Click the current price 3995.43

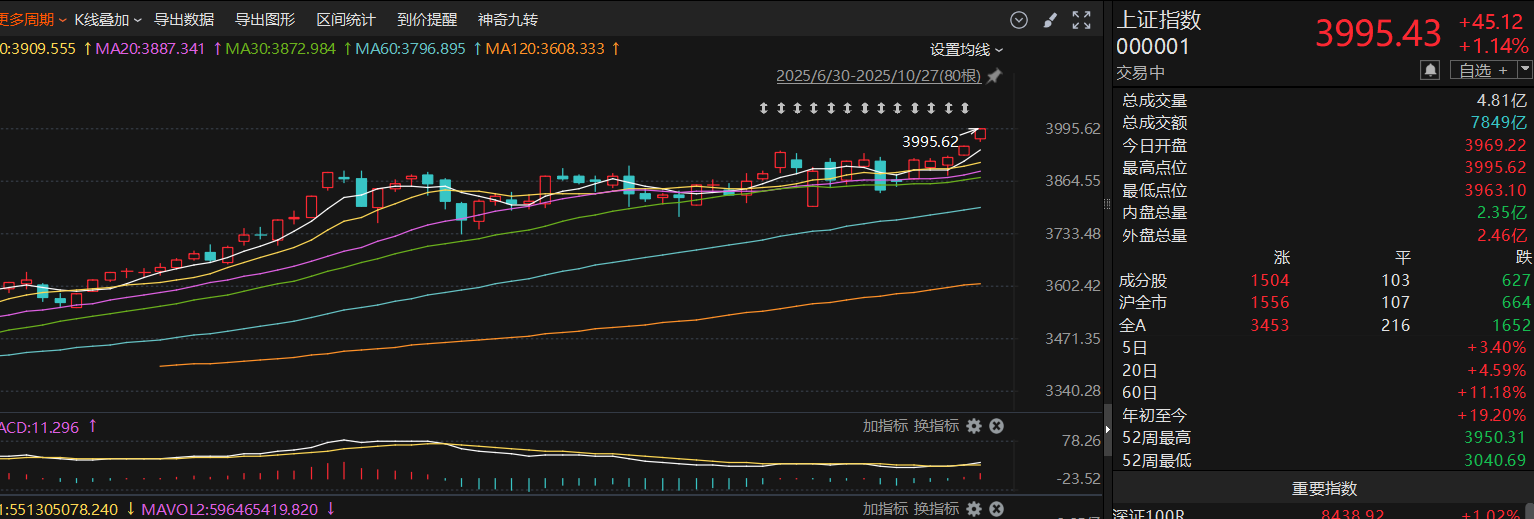click(1378, 33)
